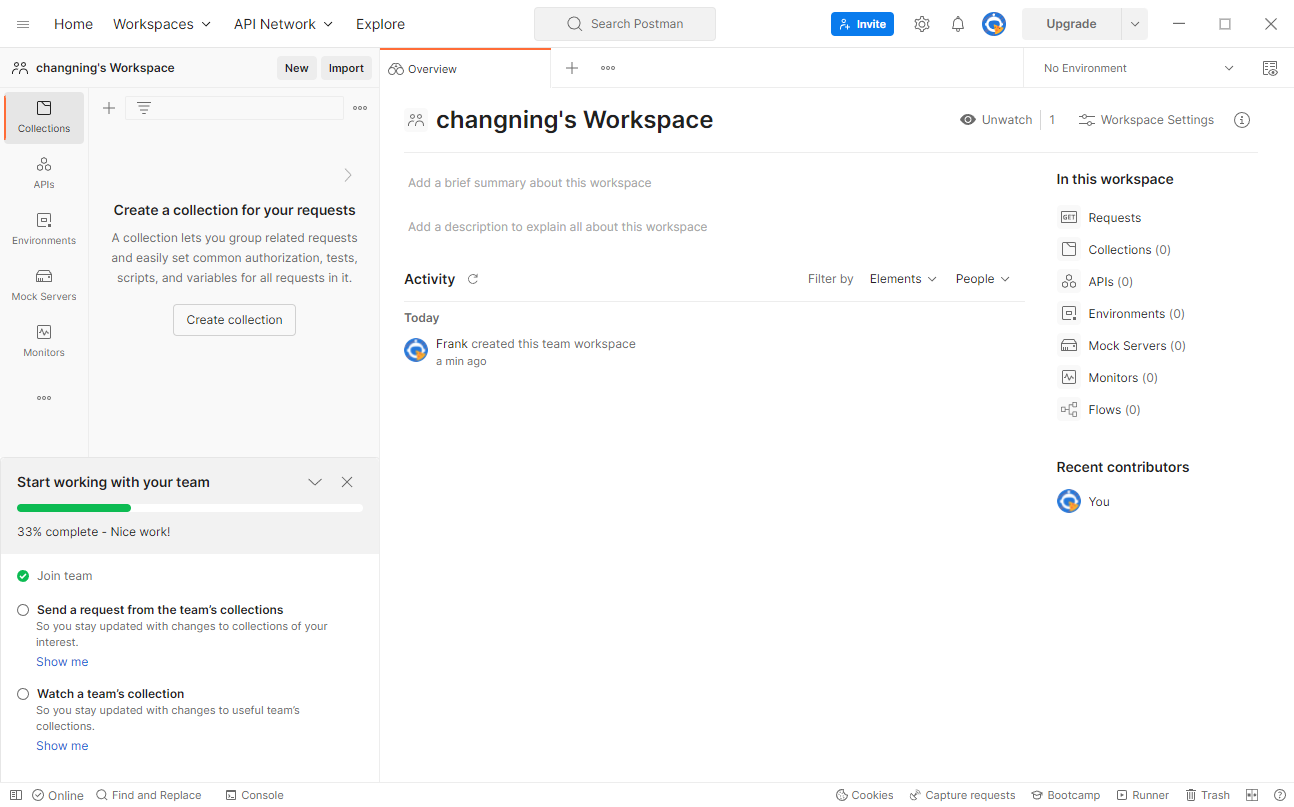The width and height of the screenshot is (1294, 807).
Task: Select the Send a request radio circle
Action: 23,610
